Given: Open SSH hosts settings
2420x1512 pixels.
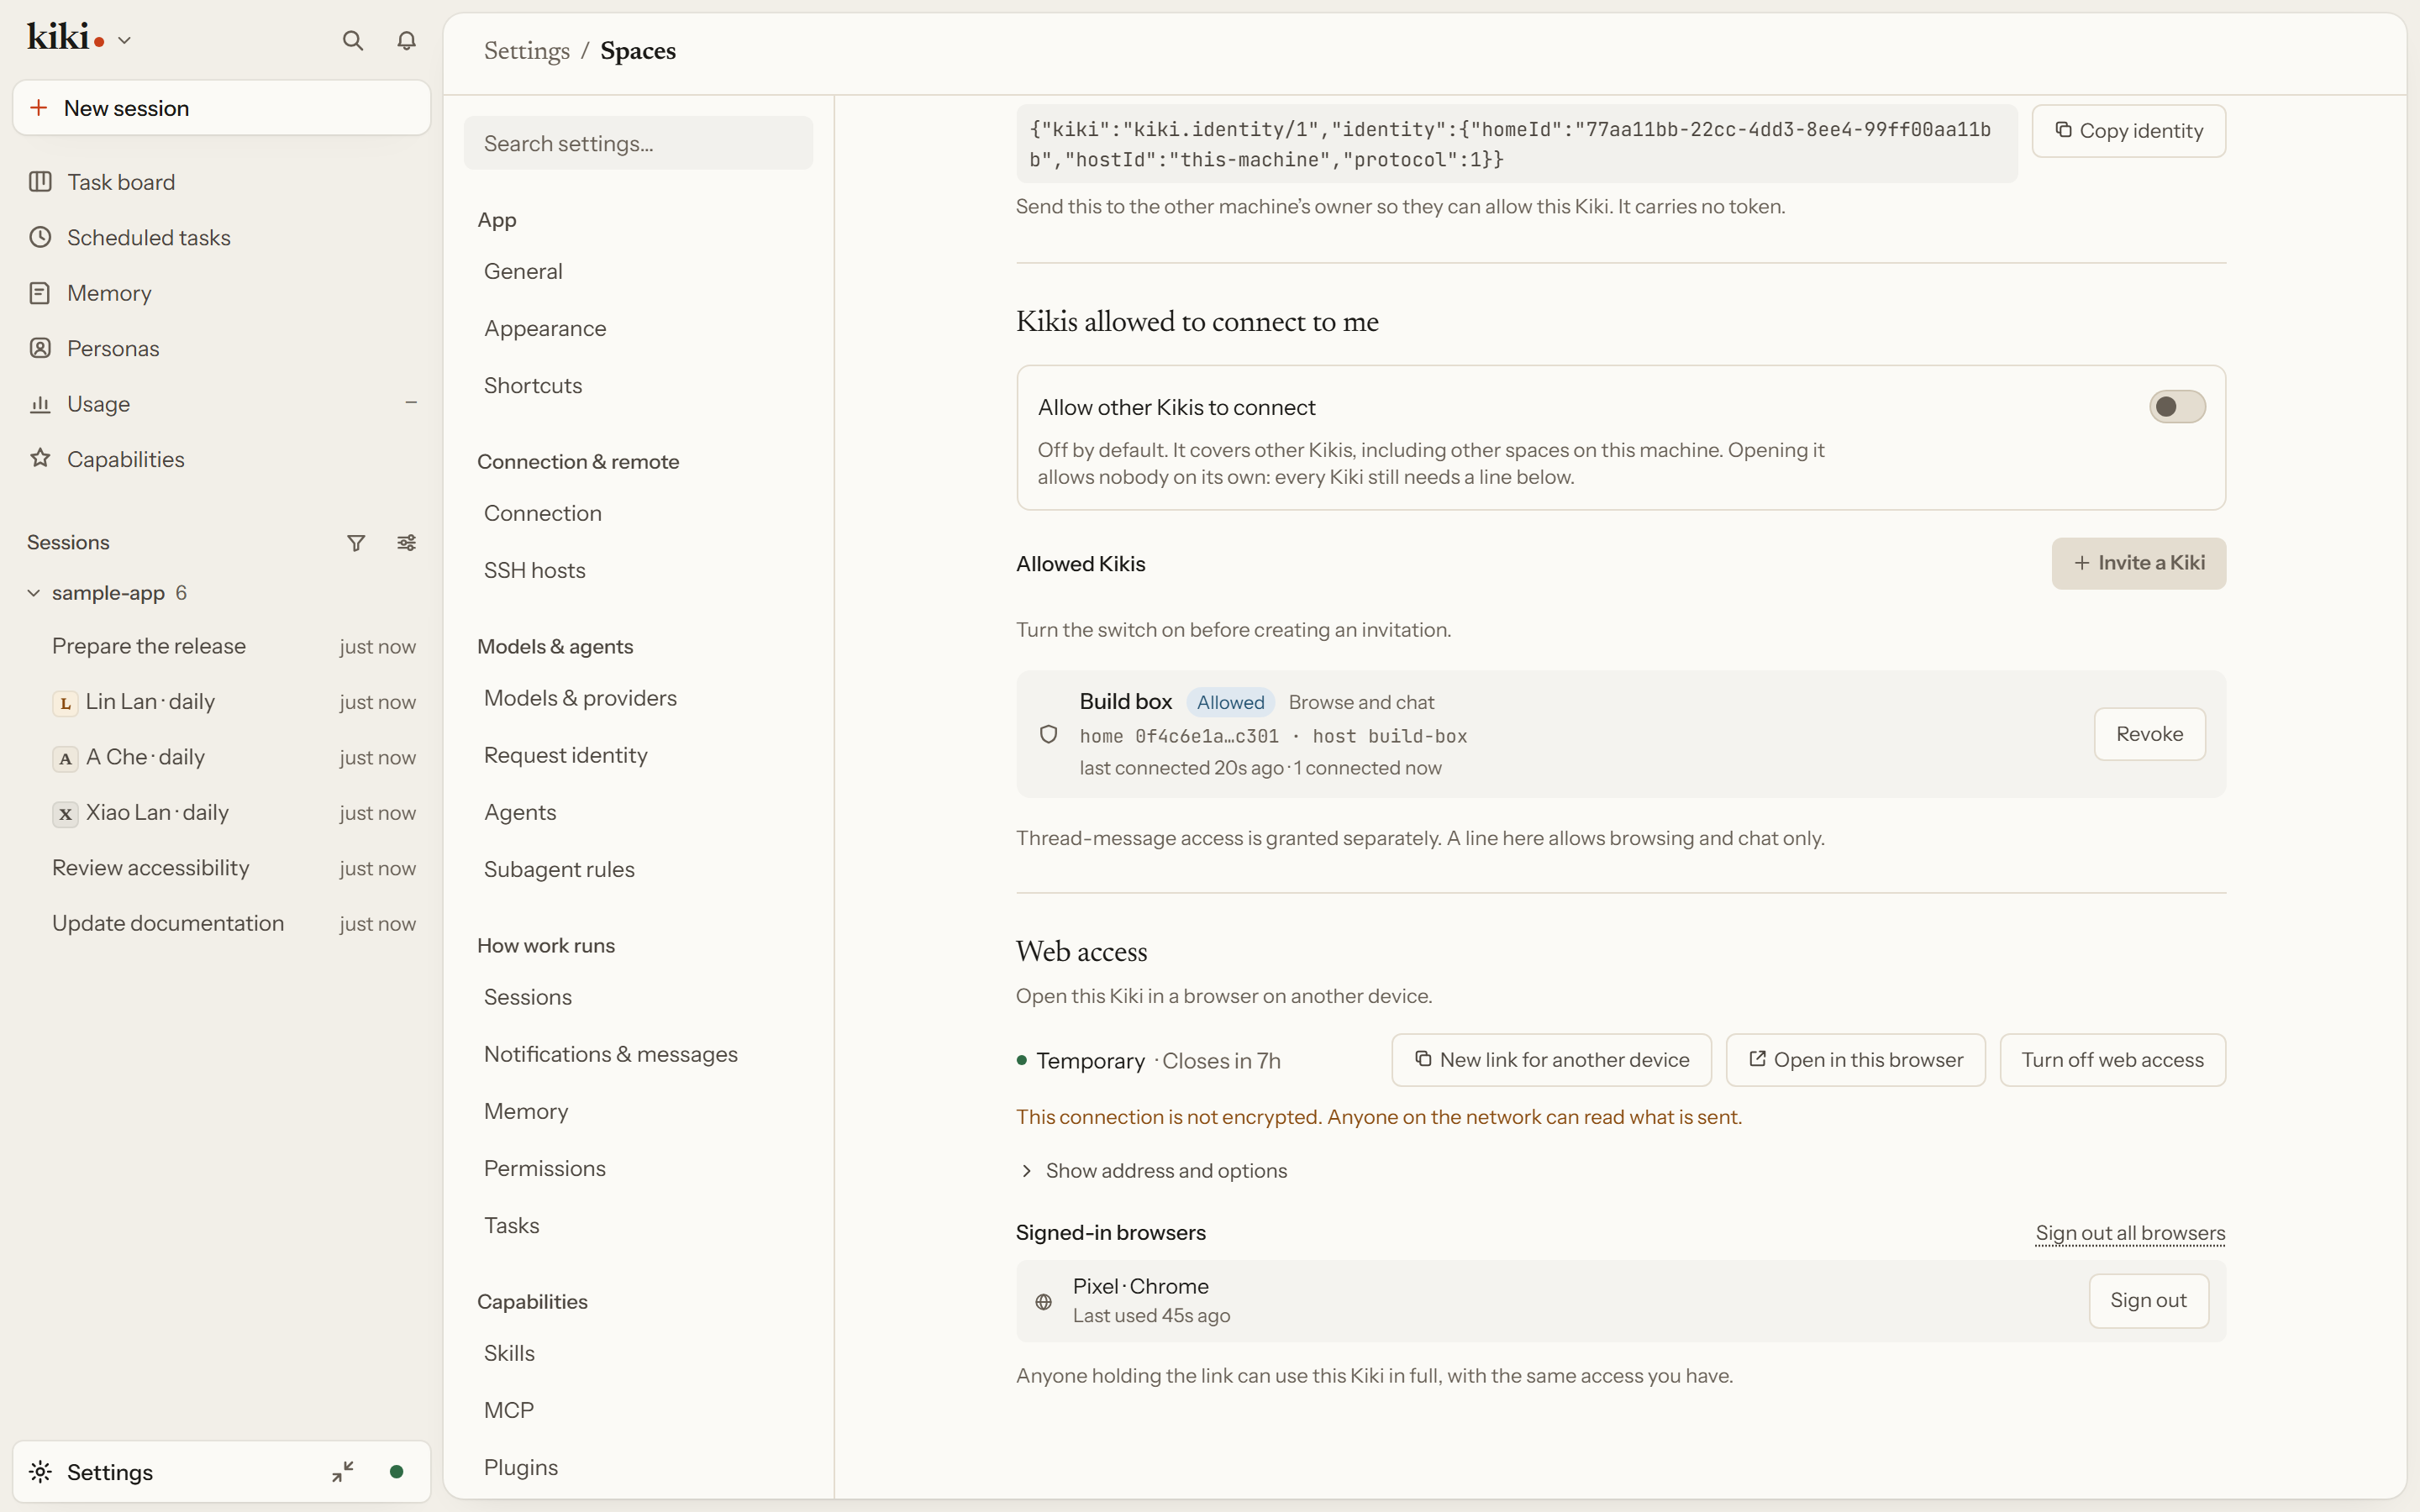Looking at the screenshot, I should 638,571.
